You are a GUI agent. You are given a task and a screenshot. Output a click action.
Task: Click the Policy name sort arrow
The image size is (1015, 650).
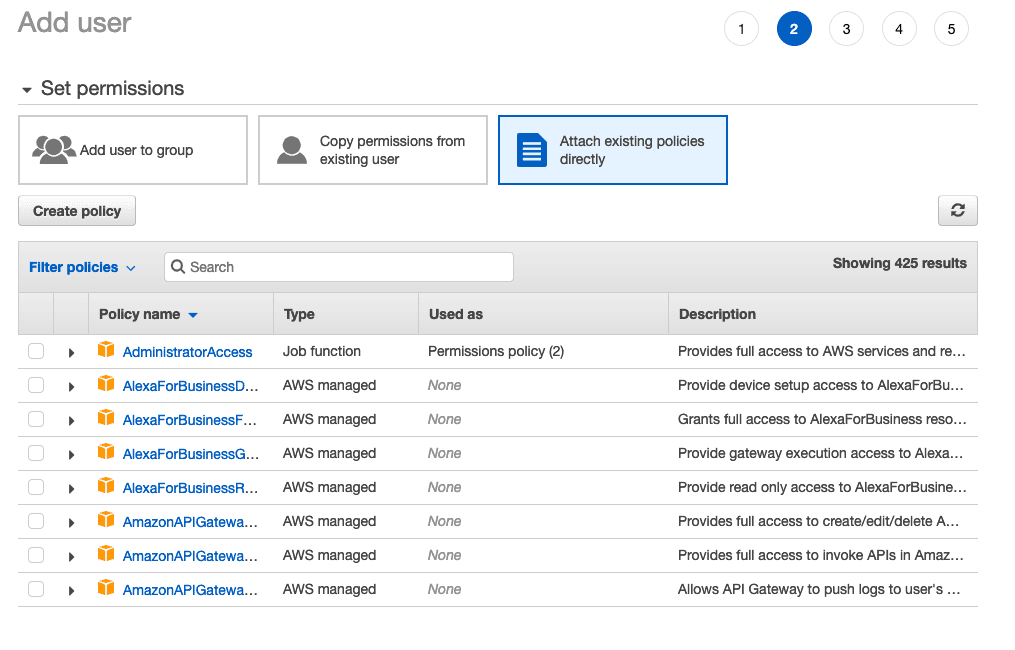tap(193, 315)
